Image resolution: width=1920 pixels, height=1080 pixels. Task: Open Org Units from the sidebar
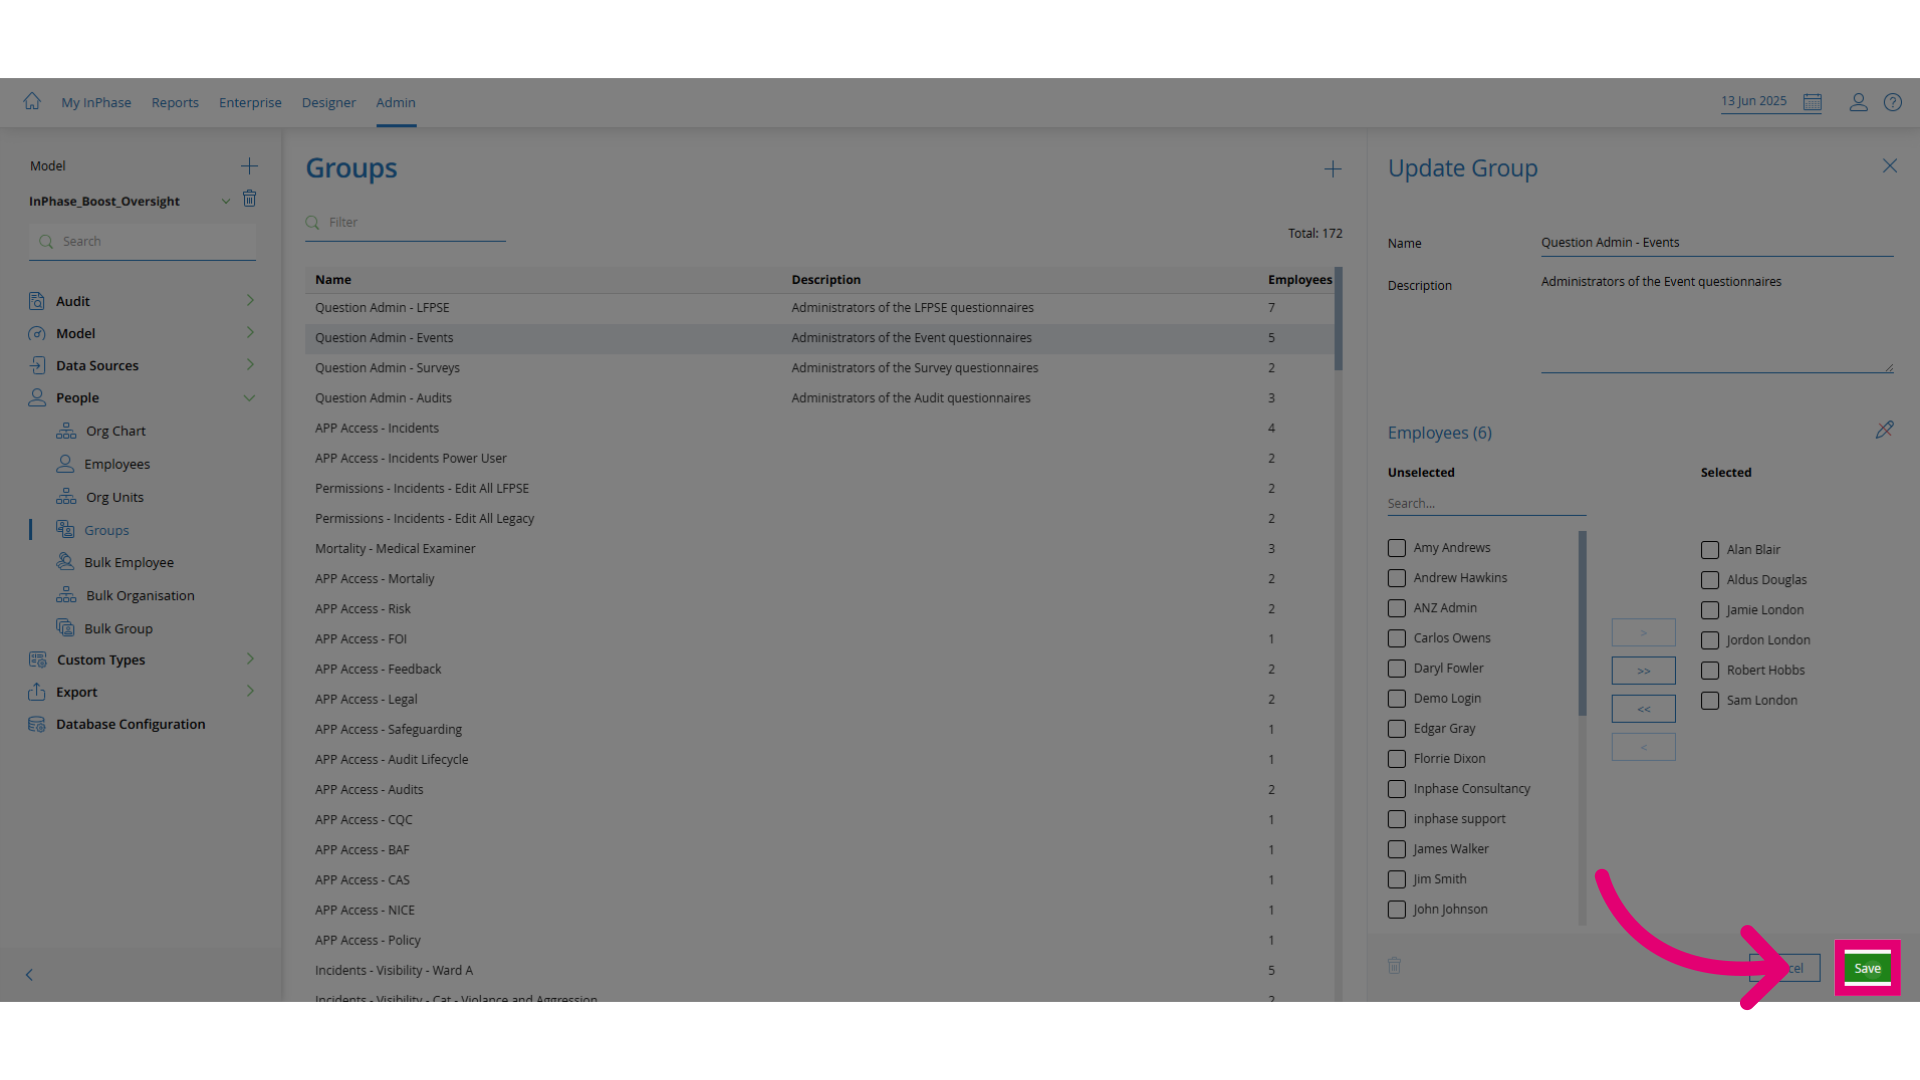114,497
